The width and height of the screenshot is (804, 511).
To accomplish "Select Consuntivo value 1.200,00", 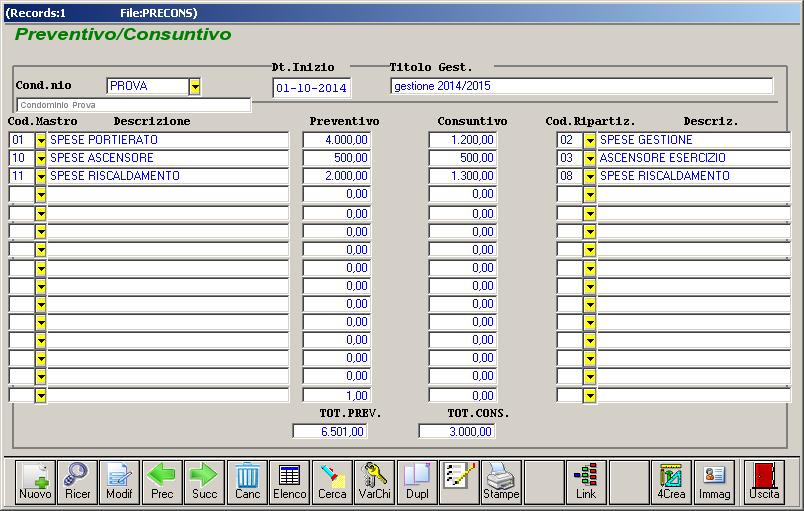I will click(x=463, y=140).
